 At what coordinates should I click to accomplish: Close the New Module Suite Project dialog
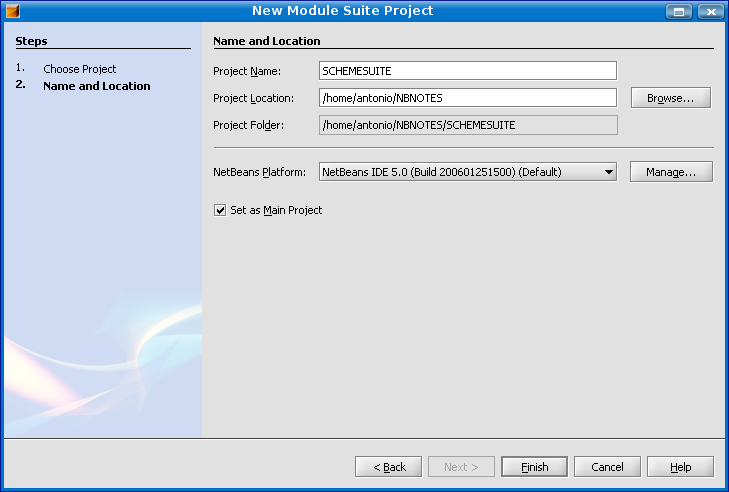[x=711, y=11]
